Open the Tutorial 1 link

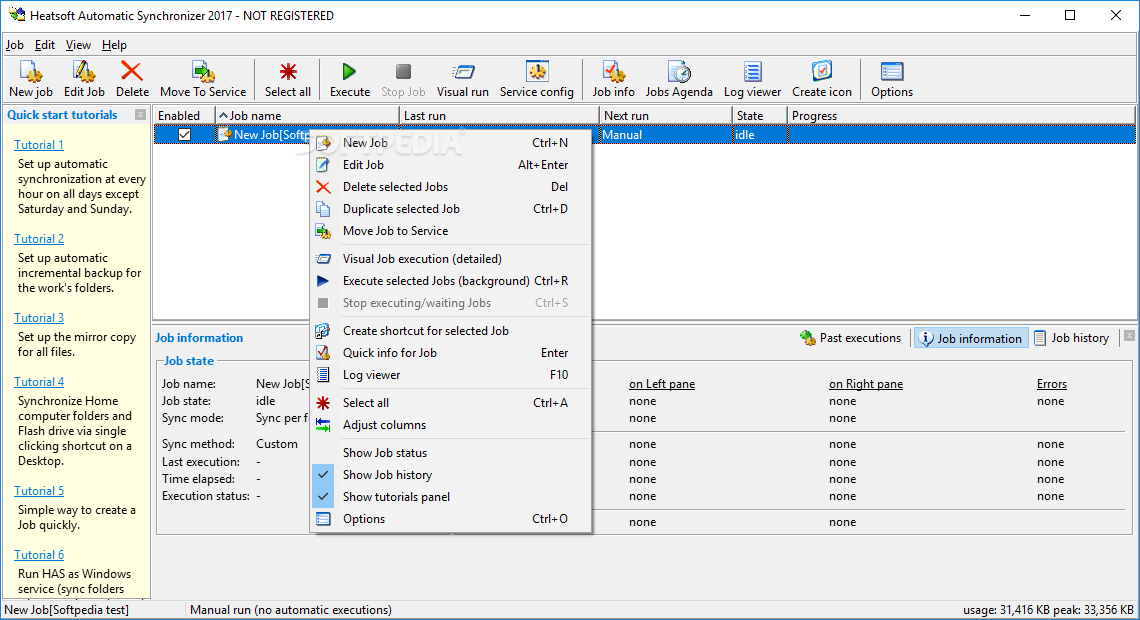point(39,145)
